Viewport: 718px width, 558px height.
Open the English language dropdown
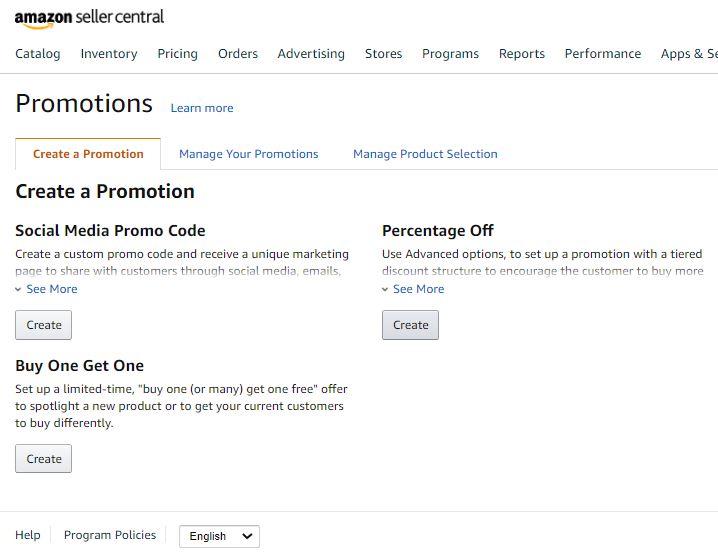tap(219, 536)
